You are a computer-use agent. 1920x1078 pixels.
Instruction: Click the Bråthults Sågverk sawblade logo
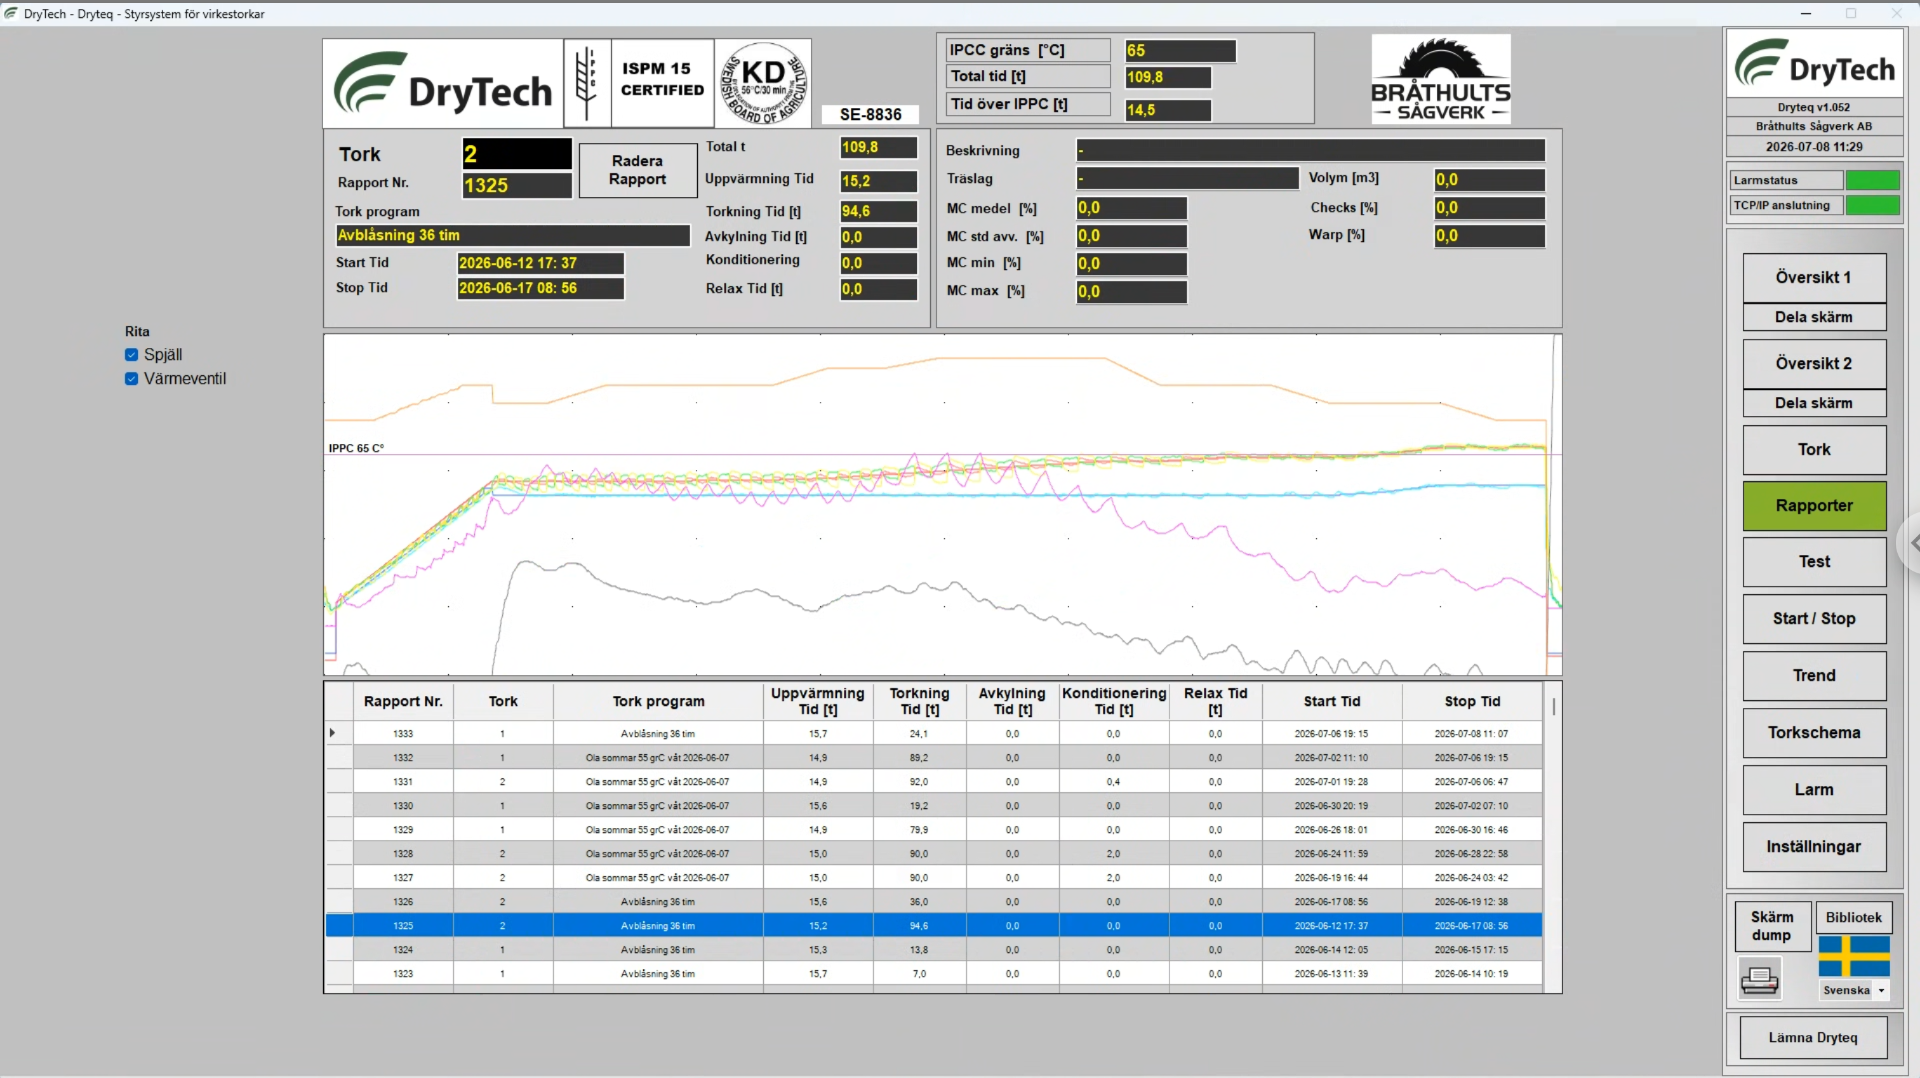tap(1440, 79)
